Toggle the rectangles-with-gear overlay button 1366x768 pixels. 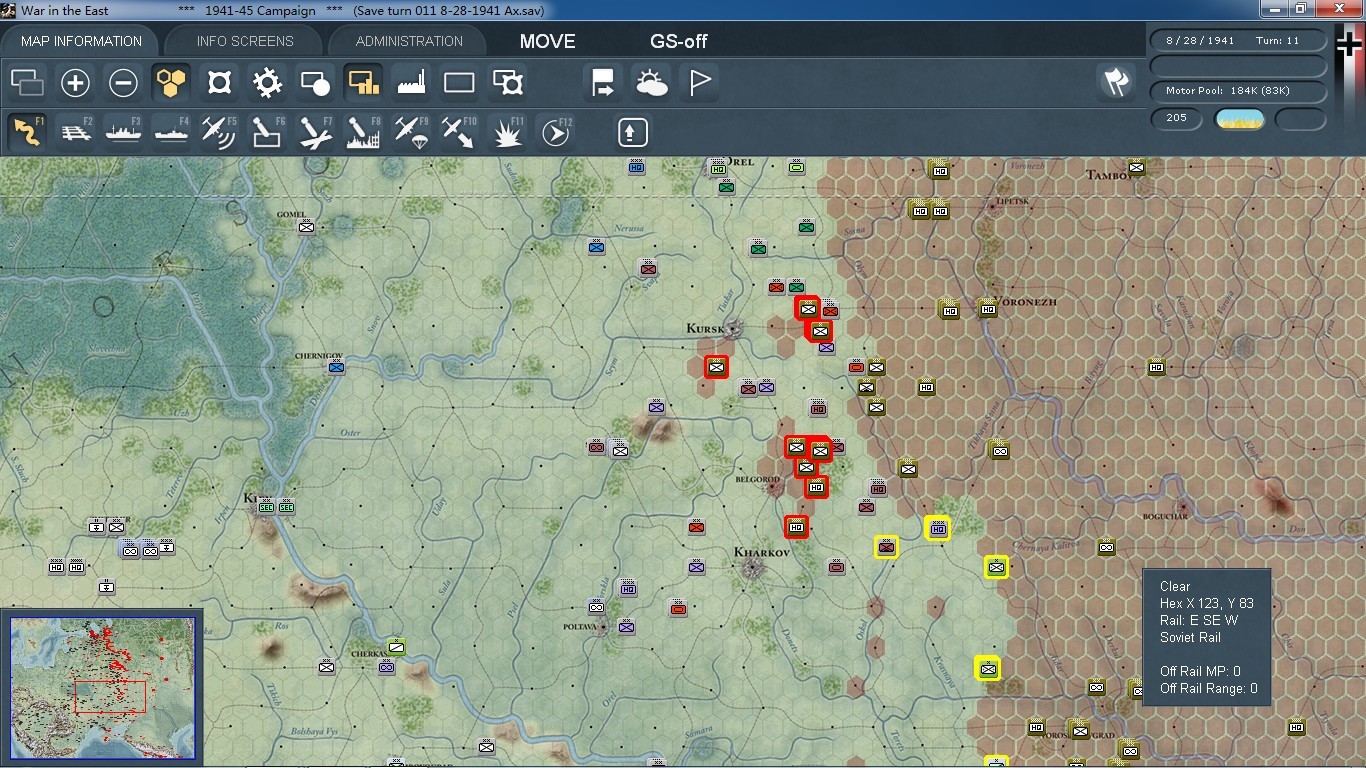point(508,83)
